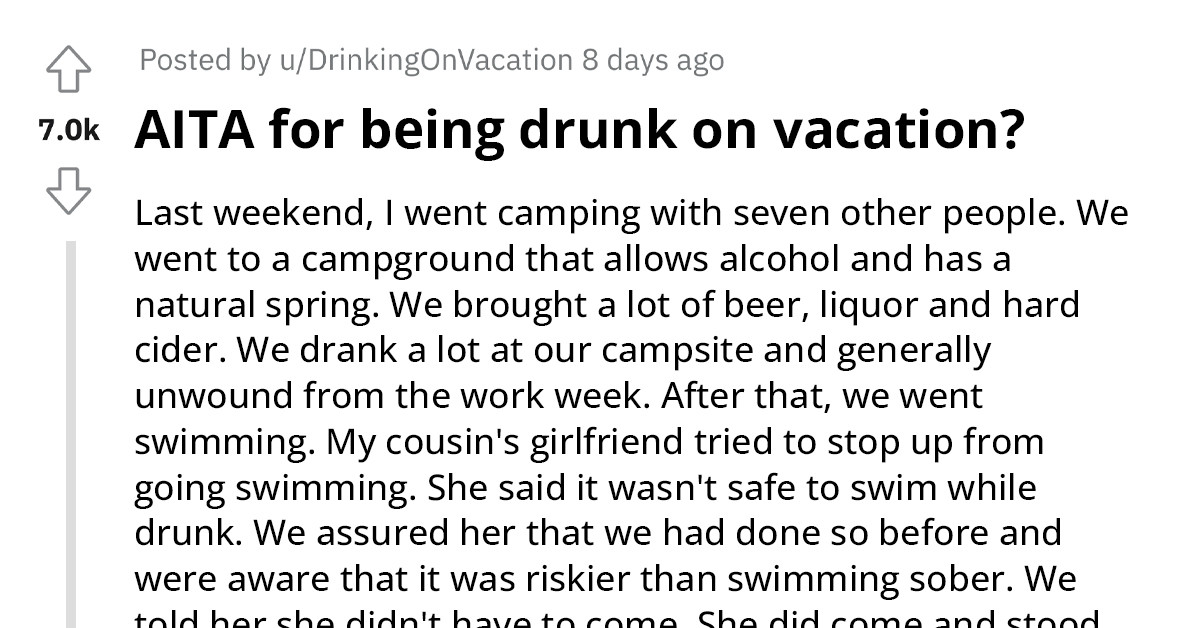1200x628 pixels.
Task: Click the vote score indicator showing 7.0k
Action: 68,128
